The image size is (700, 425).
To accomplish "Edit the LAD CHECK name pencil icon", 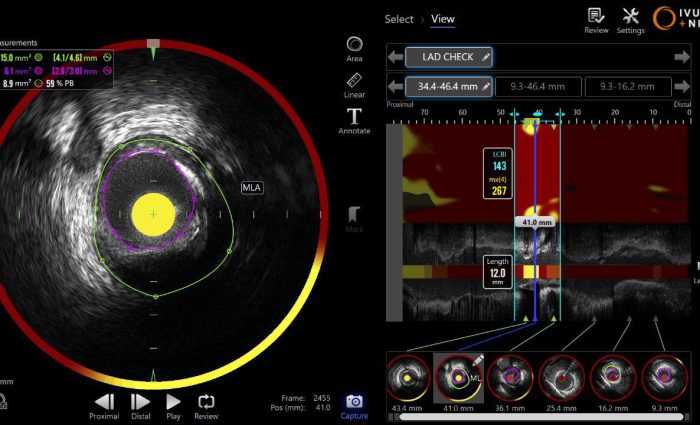I will tap(486, 57).
